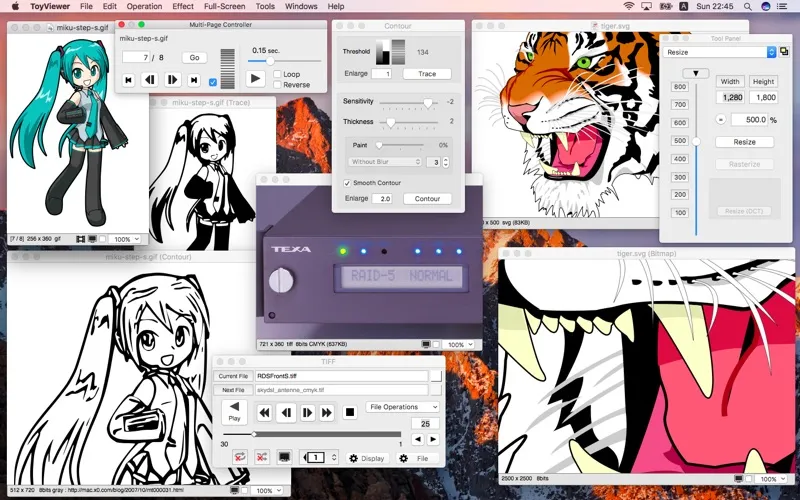Click the Contour button

[x=427, y=198]
